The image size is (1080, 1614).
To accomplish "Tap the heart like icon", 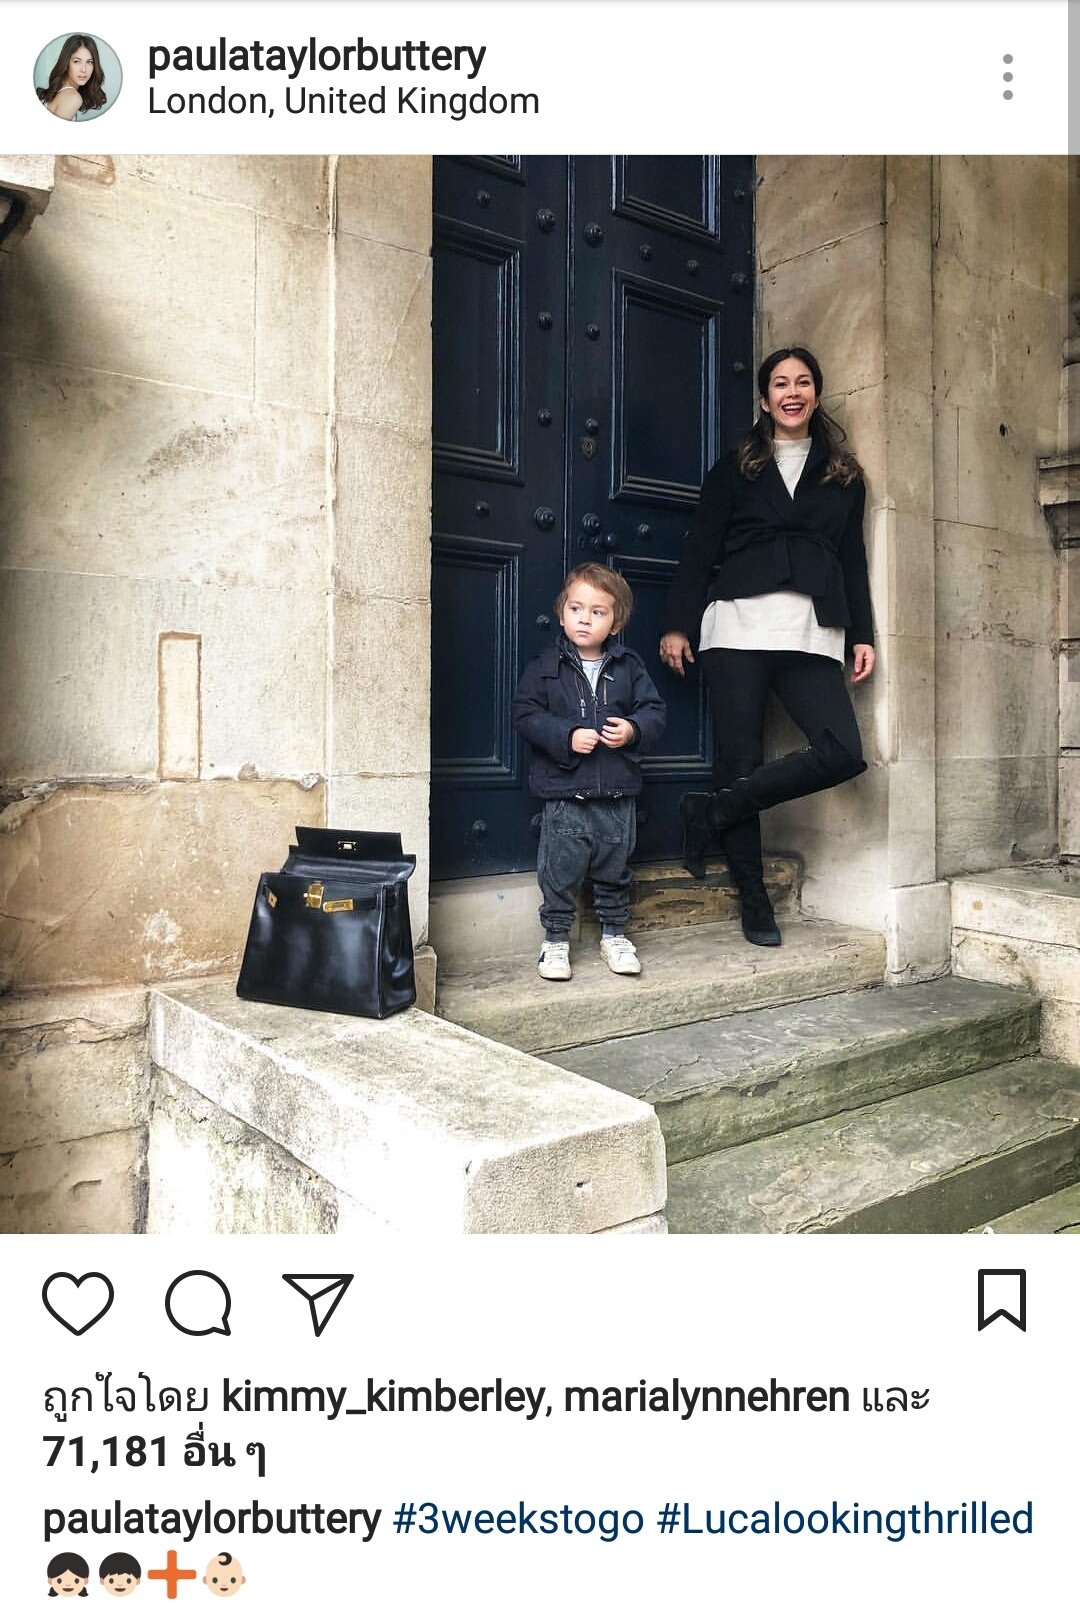I will [78, 1303].
